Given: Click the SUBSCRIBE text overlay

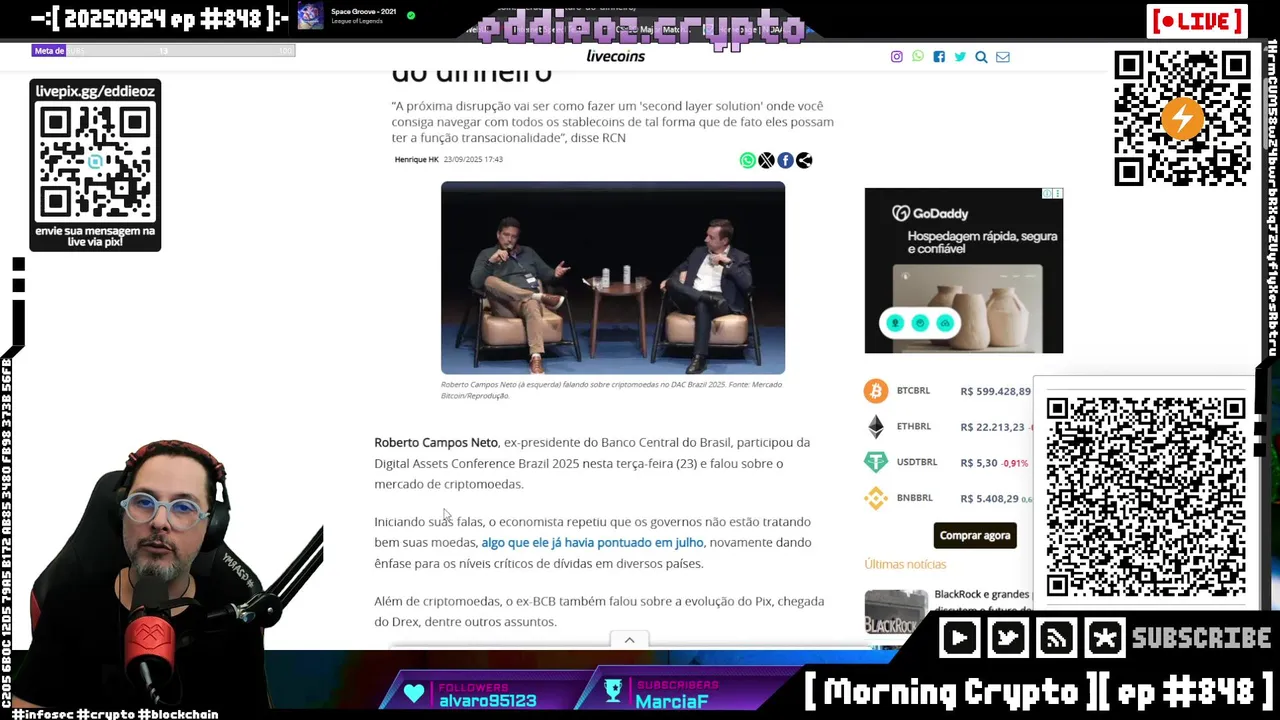Looking at the screenshot, I should coord(1201,638).
